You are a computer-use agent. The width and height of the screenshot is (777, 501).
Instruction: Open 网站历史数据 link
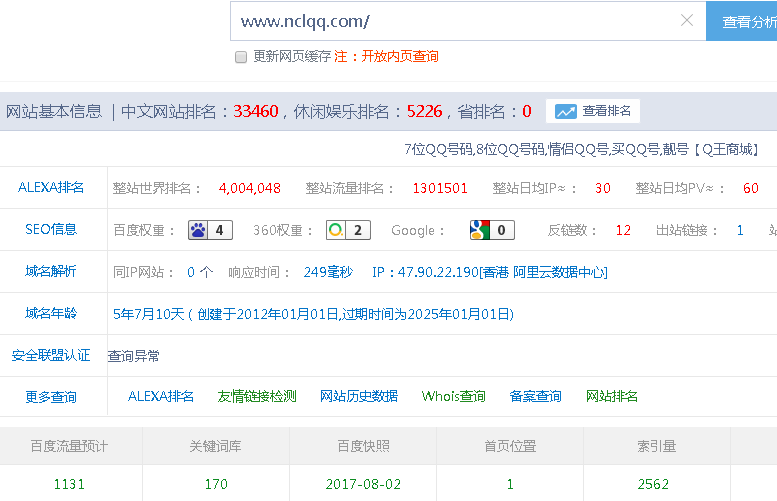(x=359, y=397)
